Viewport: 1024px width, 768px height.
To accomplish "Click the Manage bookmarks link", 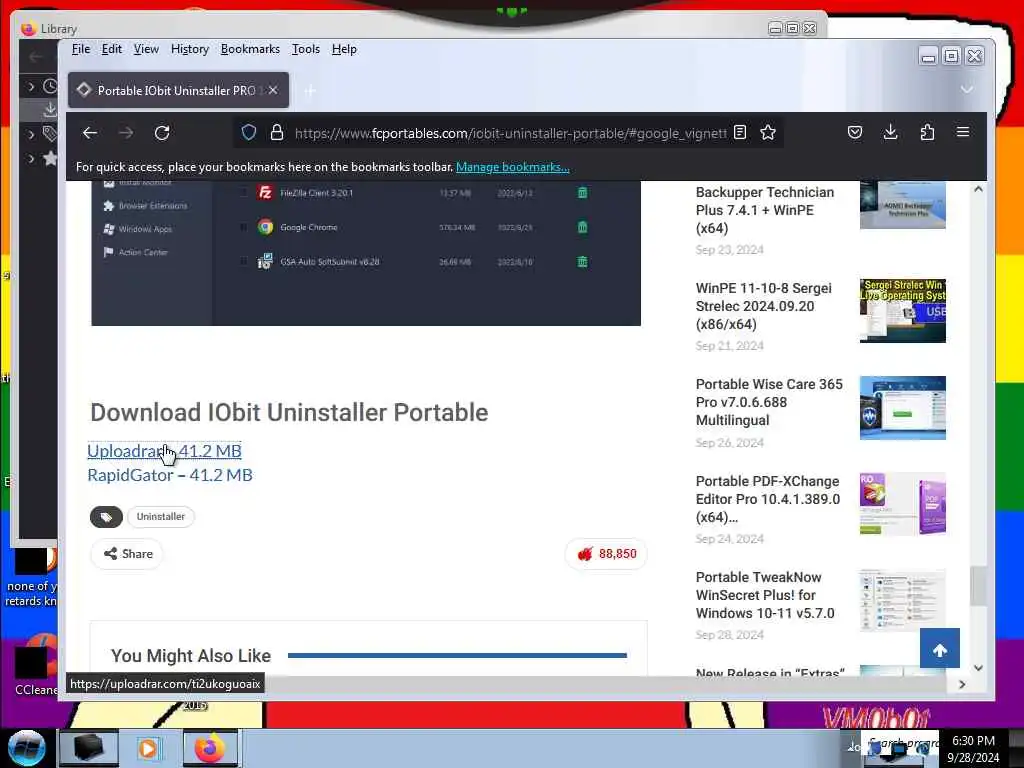I will click(x=513, y=167).
